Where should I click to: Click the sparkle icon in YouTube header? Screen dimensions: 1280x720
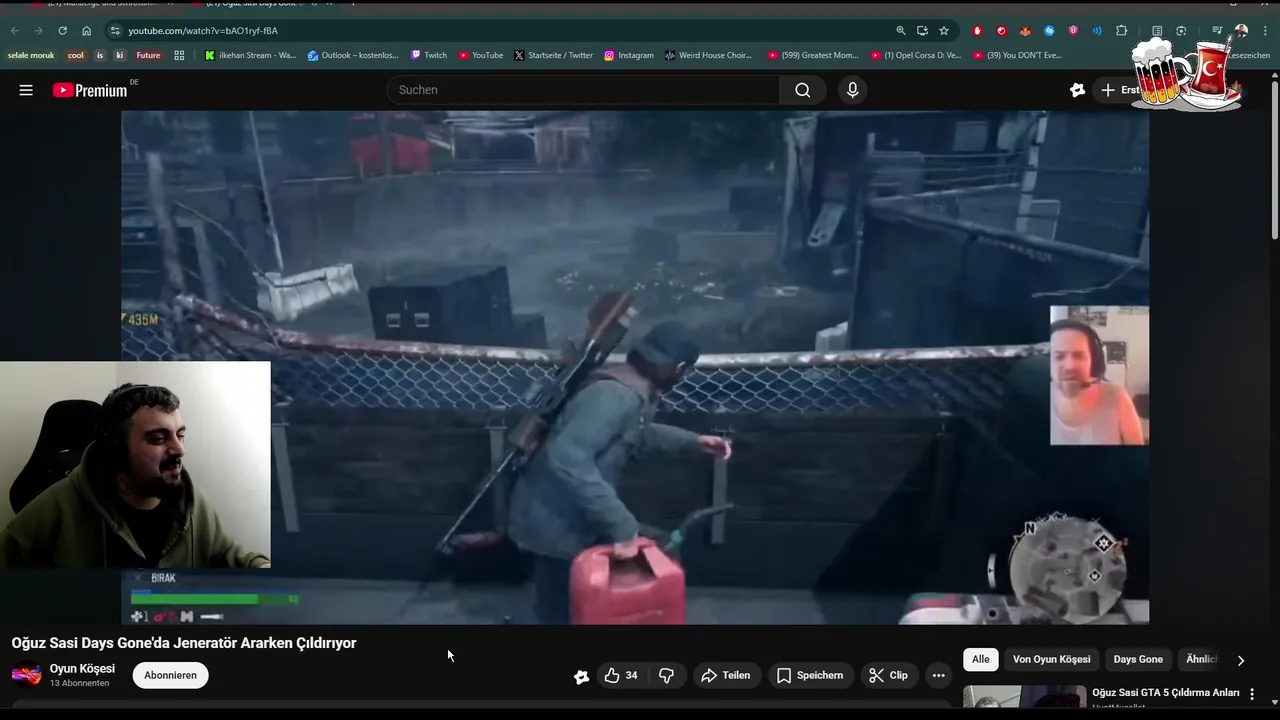coord(1077,90)
